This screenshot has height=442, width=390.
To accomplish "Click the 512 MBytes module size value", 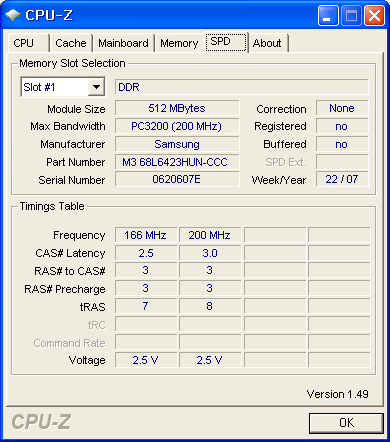I will pos(177,108).
